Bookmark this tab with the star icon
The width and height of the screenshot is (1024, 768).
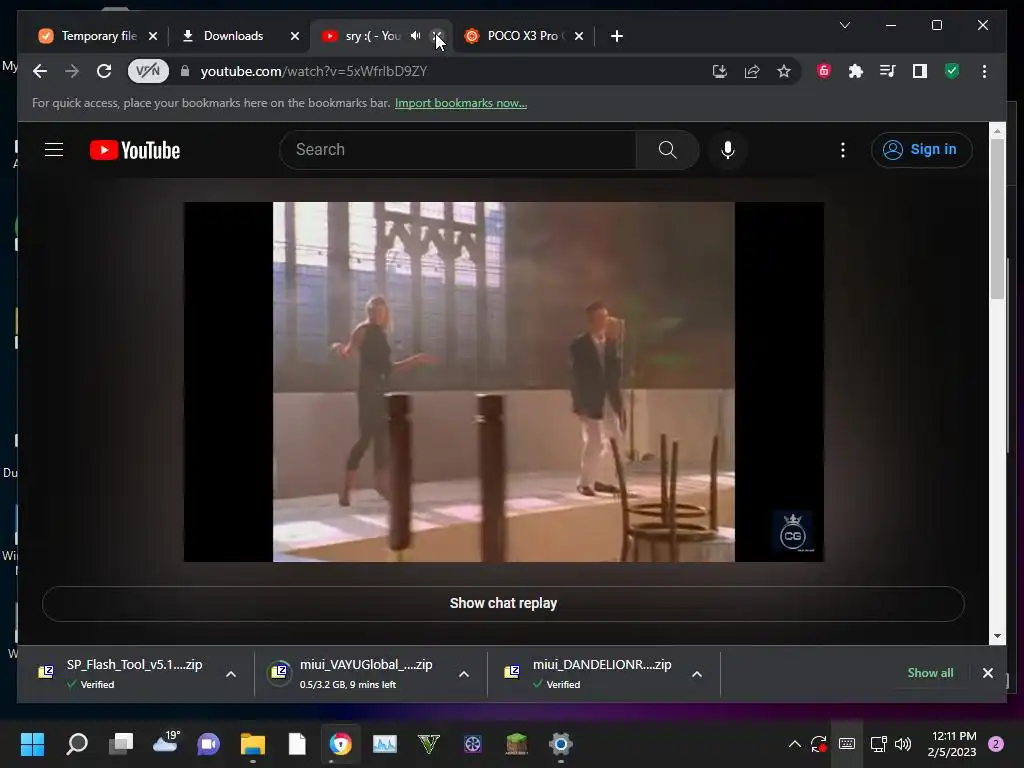pos(784,71)
